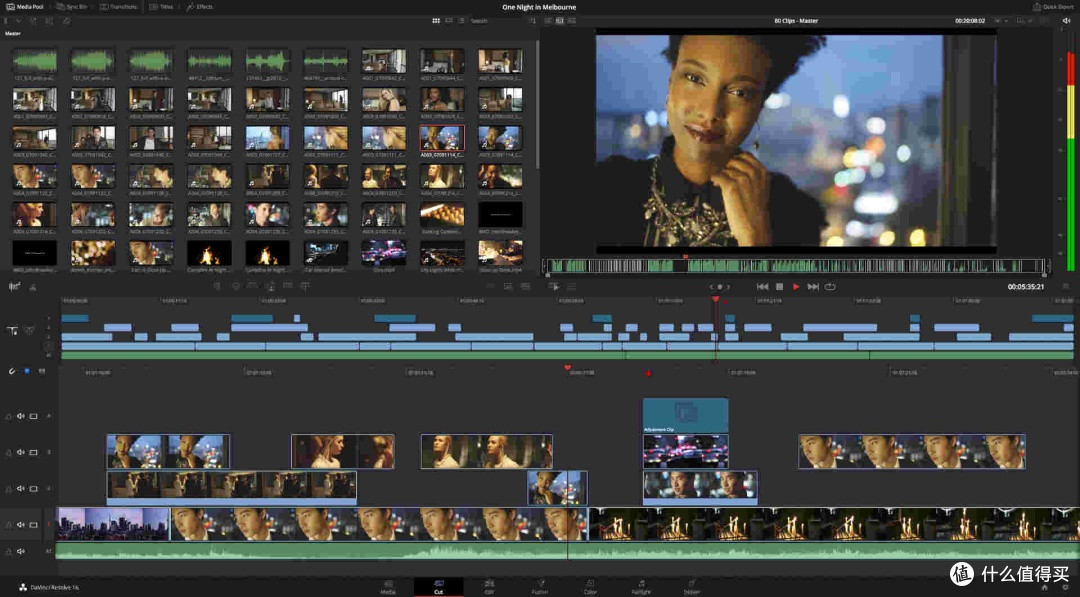Select Timeline viewer mode icon
This screenshot has width=1080, height=597.
point(572,21)
